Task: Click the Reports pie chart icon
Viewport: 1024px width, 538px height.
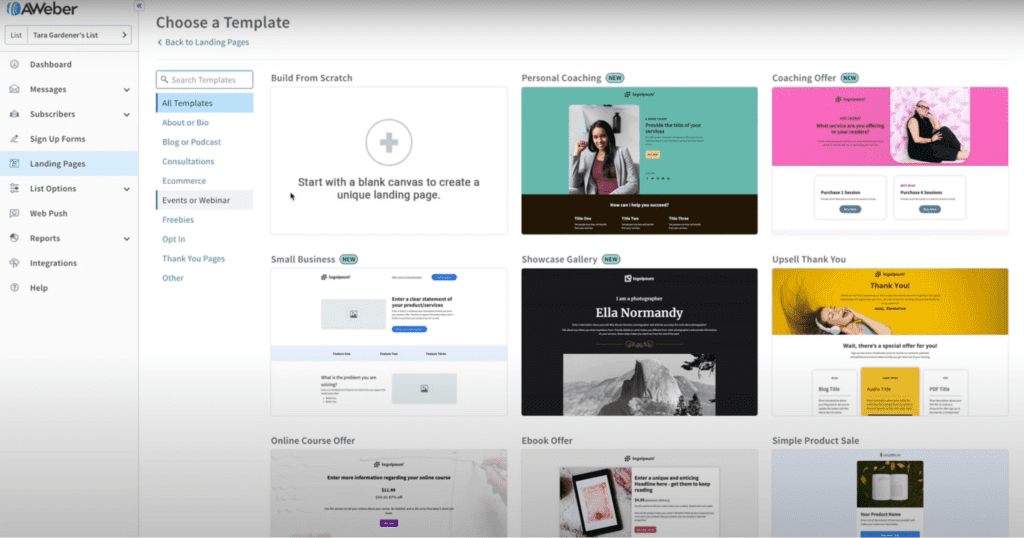Action: click(x=14, y=238)
